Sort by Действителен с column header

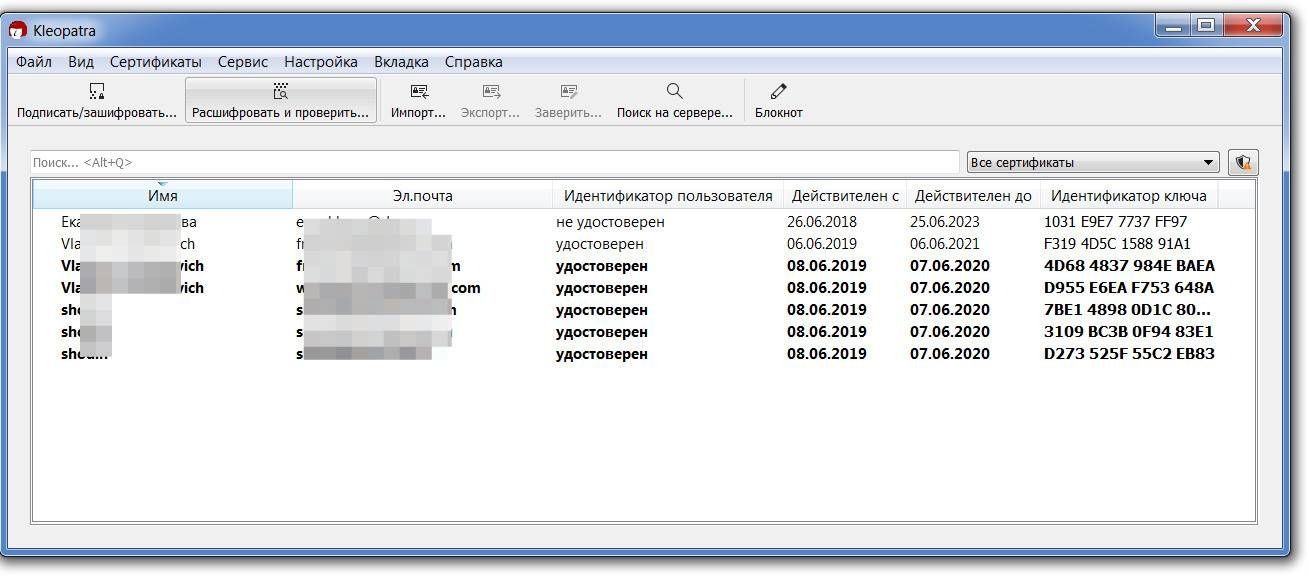(x=845, y=195)
